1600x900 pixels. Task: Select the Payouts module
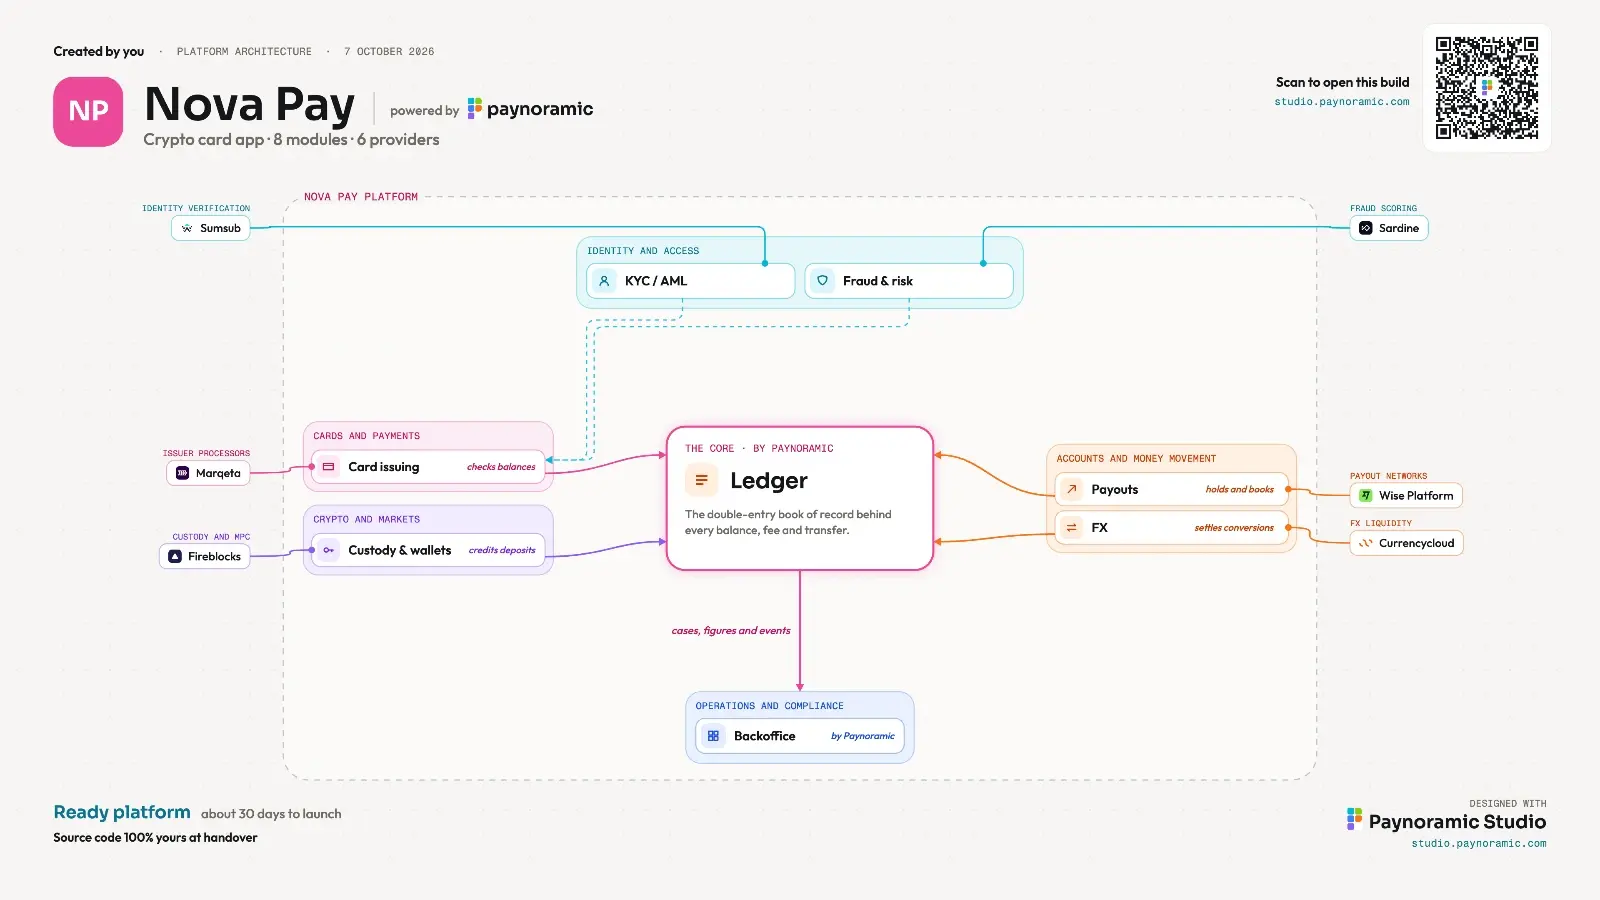1171,489
